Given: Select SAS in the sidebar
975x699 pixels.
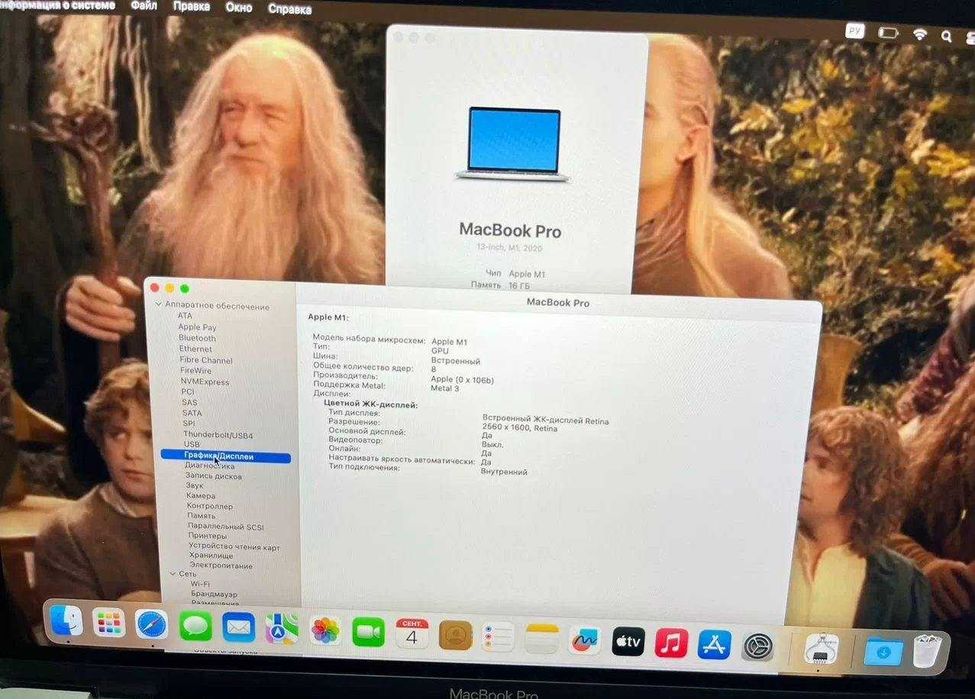Looking at the screenshot, I should tap(190, 402).
